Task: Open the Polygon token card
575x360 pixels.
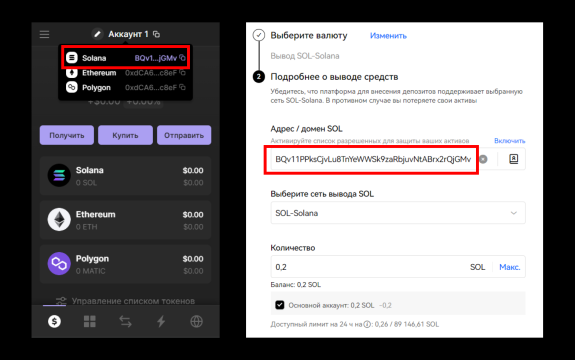Action: (x=125, y=264)
